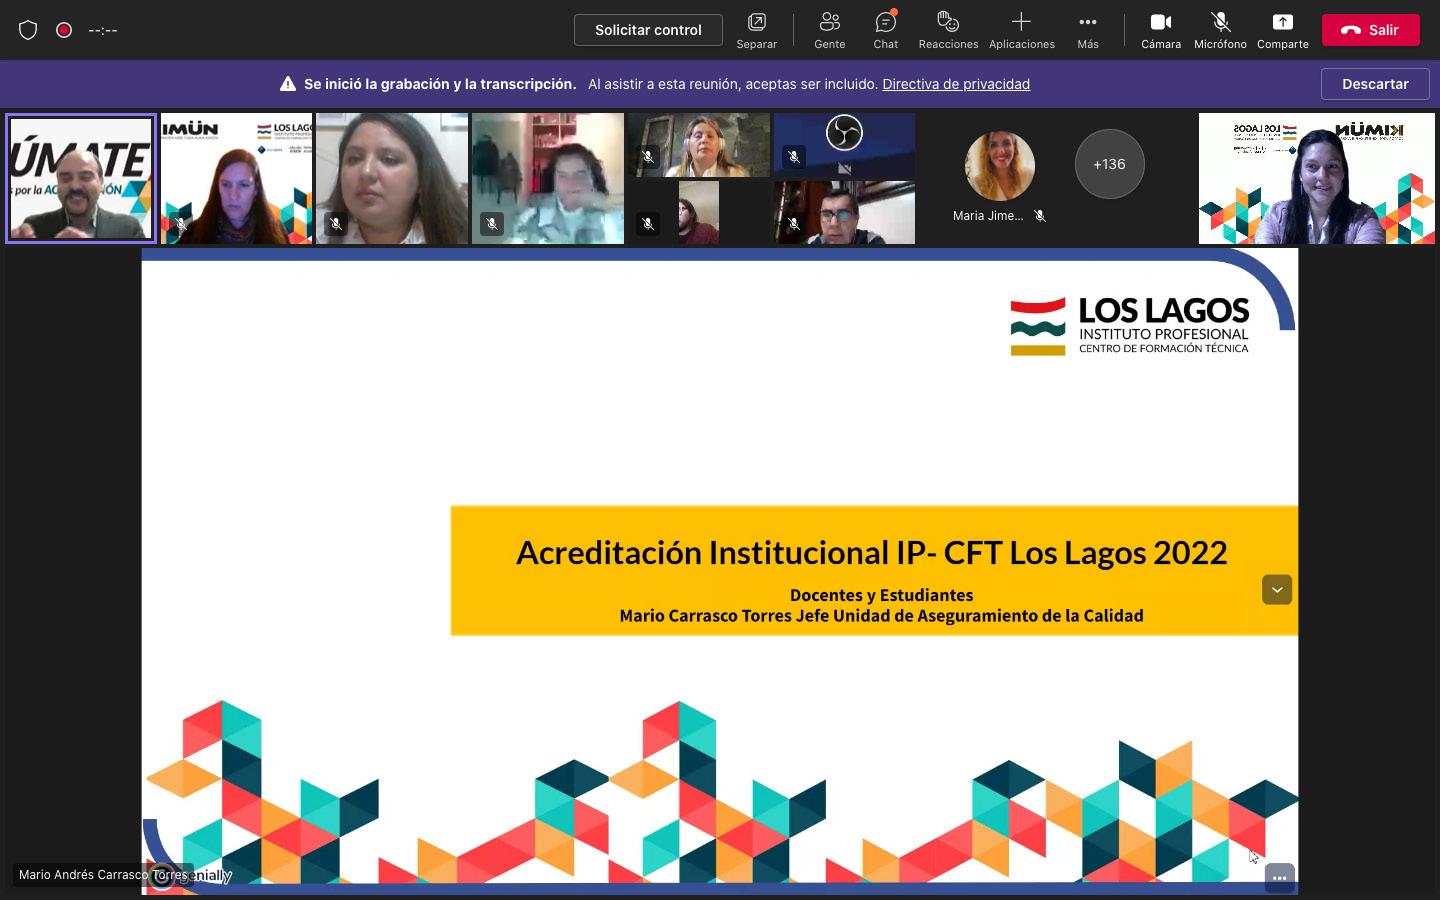Select the man with glasses video thumbnail
This screenshot has height=900, width=1440.
(844, 213)
